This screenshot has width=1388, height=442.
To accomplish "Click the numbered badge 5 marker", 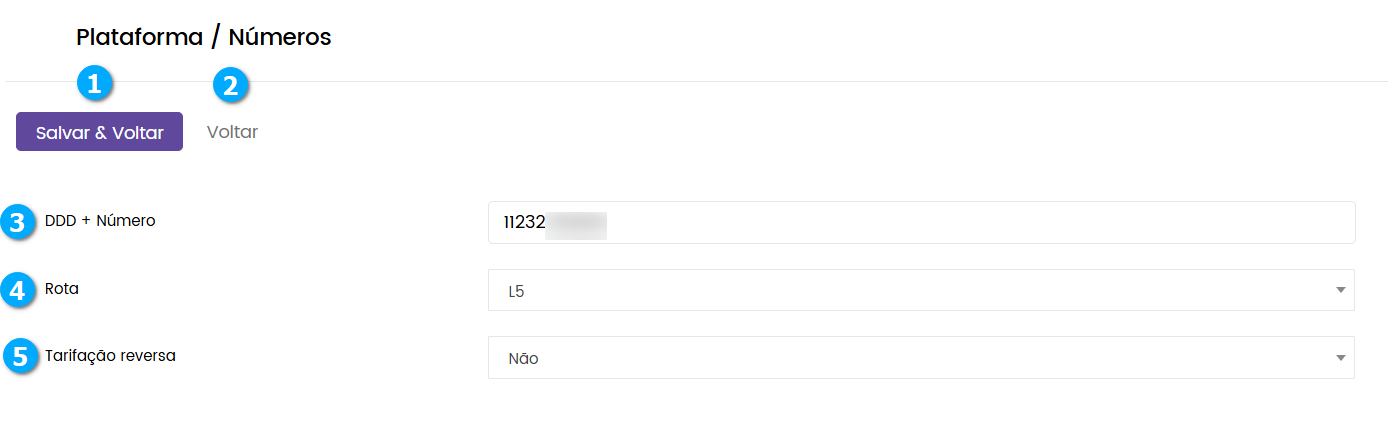I will [16, 356].
